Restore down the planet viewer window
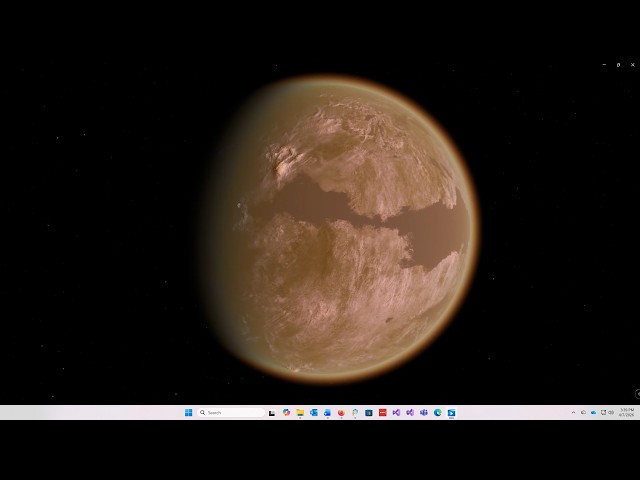Viewport: 640px width, 480px height. pos(618,64)
